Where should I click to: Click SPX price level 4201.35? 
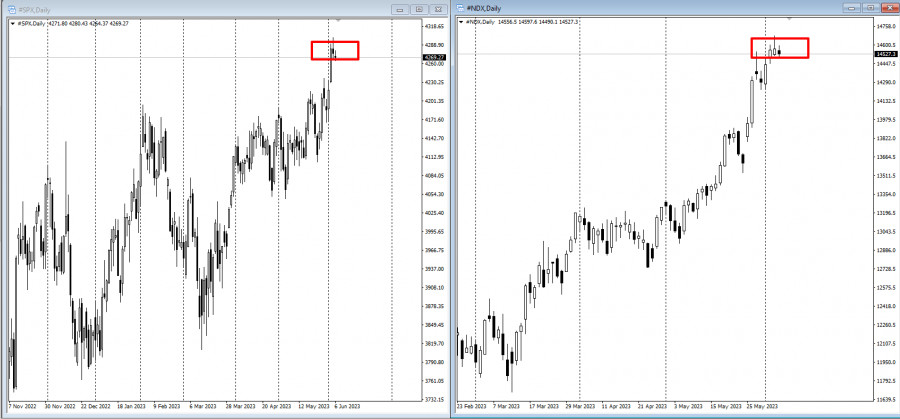(x=435, y=101)
